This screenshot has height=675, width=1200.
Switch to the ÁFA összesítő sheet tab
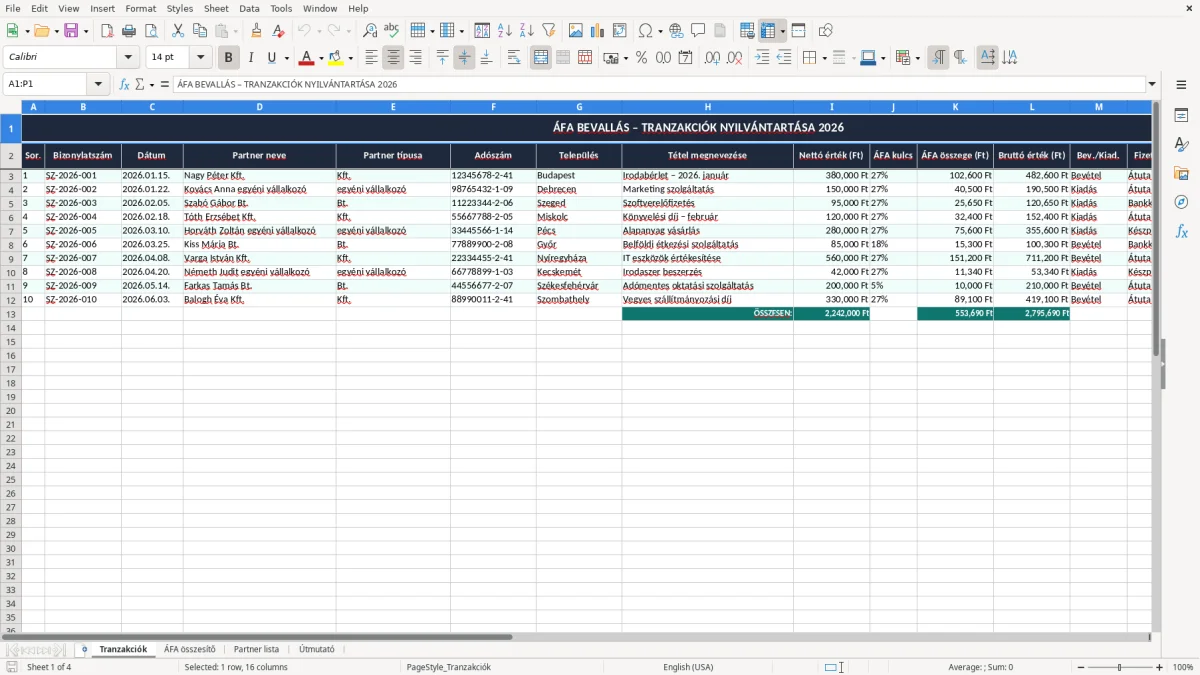[x=190, y=649]
